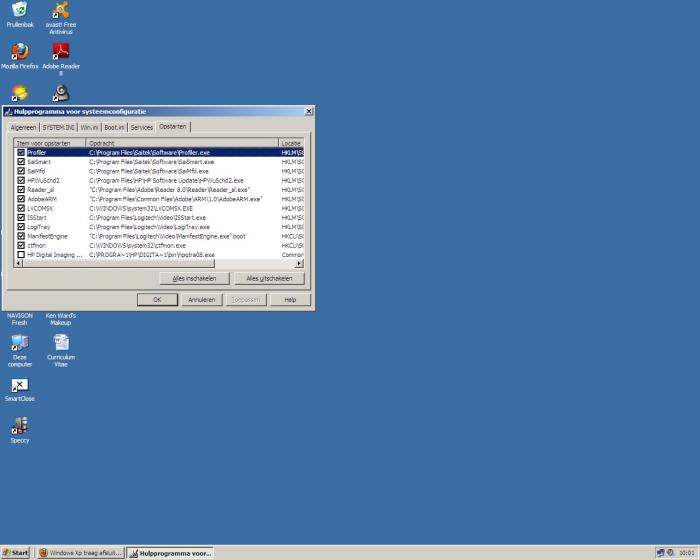Image resolution: width=700 pixels, height=560 pixels.
Task: Click the horizontal scrollbar left arrow
Action: [18, 263]
